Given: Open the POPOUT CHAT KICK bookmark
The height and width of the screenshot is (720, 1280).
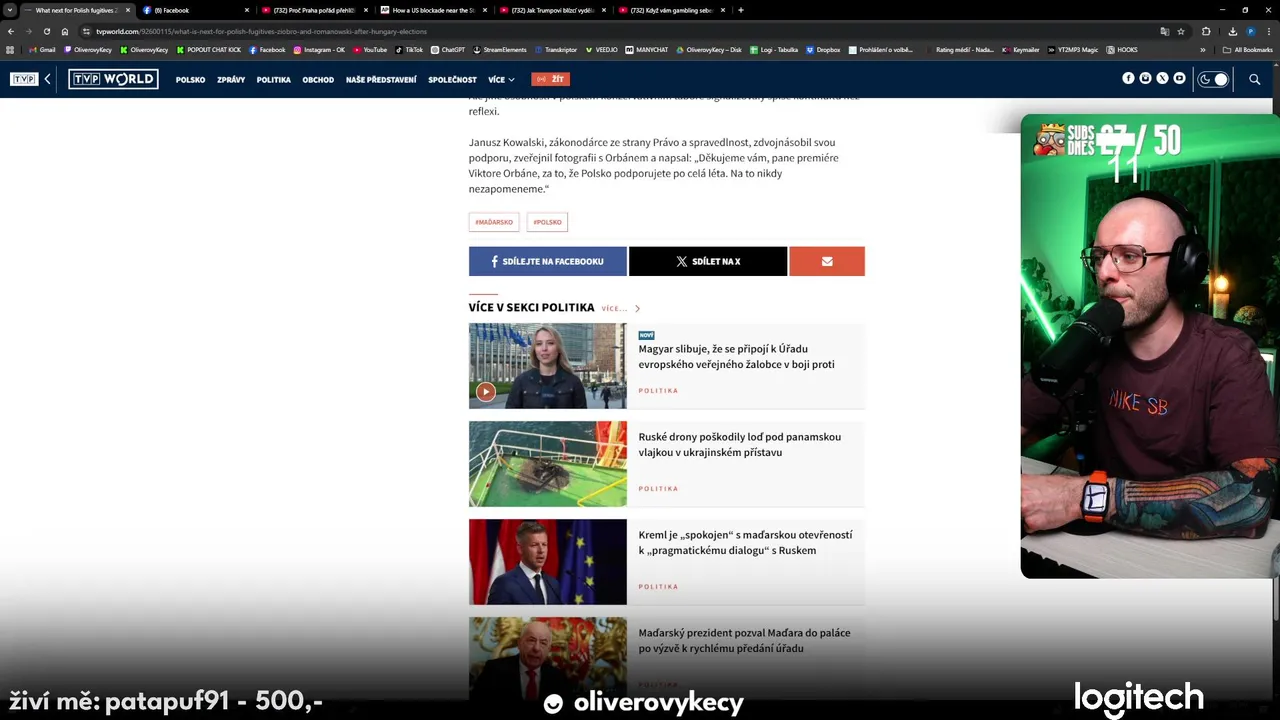Looking at the screenshot, I should (x=209, y=49).
